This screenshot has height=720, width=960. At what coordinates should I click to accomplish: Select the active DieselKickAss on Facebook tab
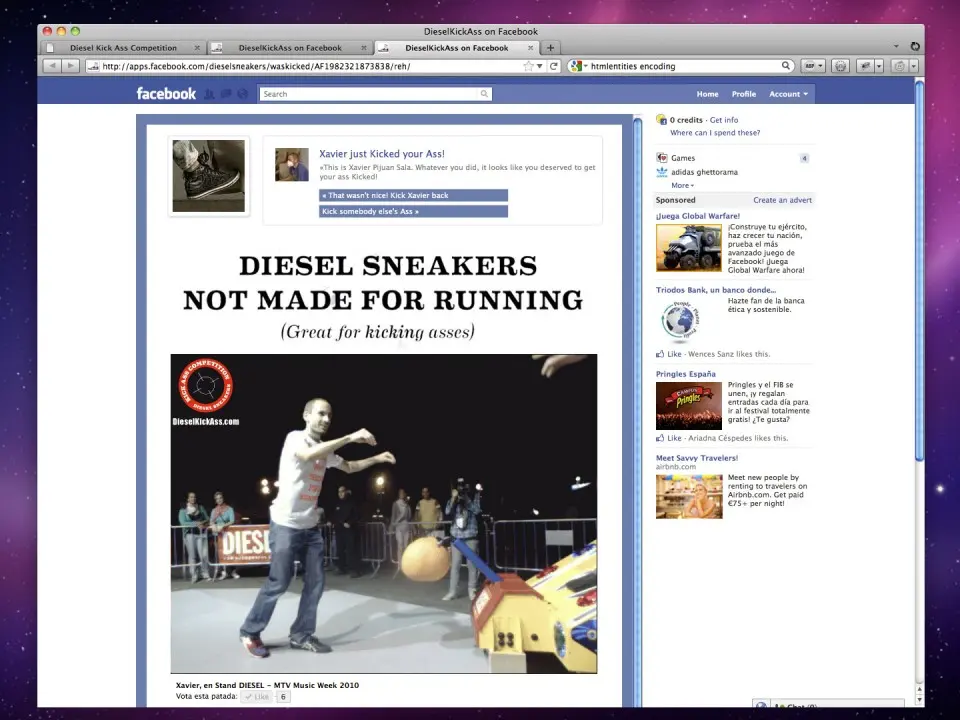[x=456, y=48]
